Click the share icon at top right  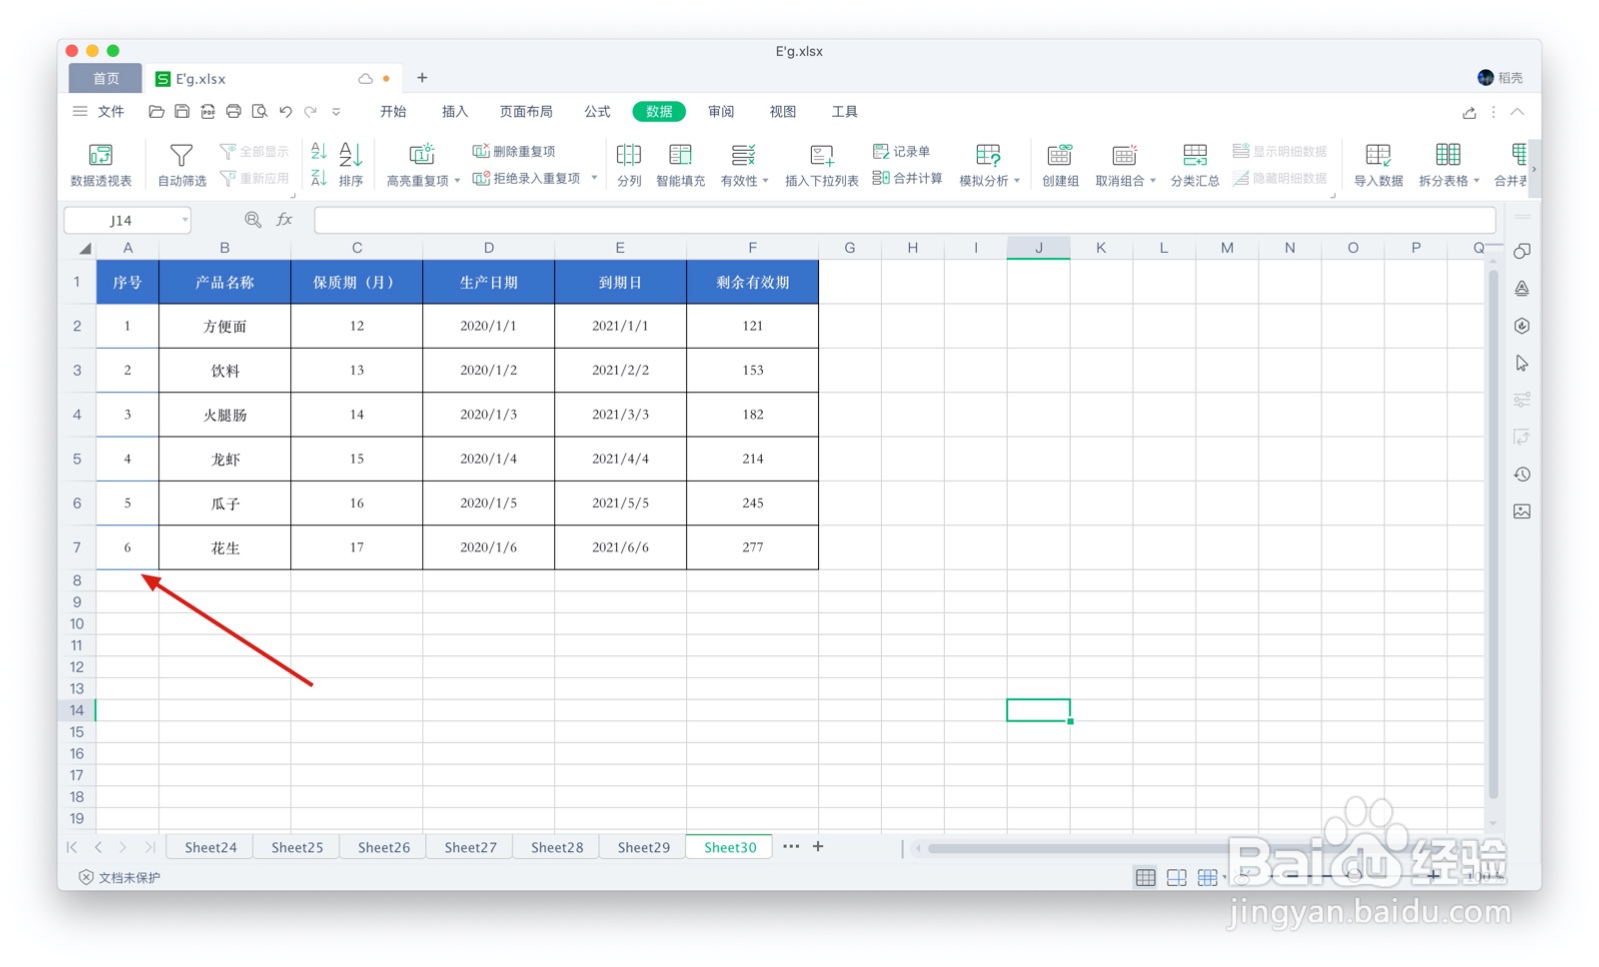[x=1469, y=112]
